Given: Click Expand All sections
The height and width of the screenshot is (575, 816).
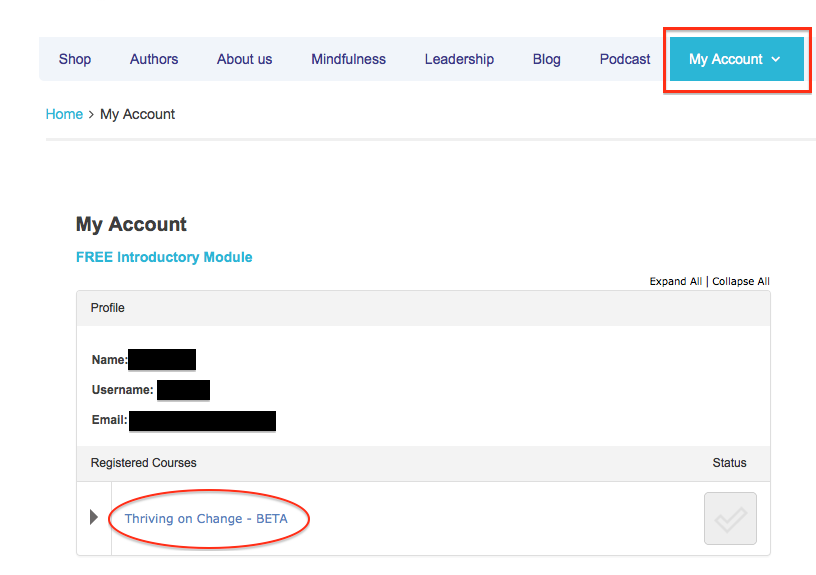Looking at the screenshot, I should click(x=675, y=282).
